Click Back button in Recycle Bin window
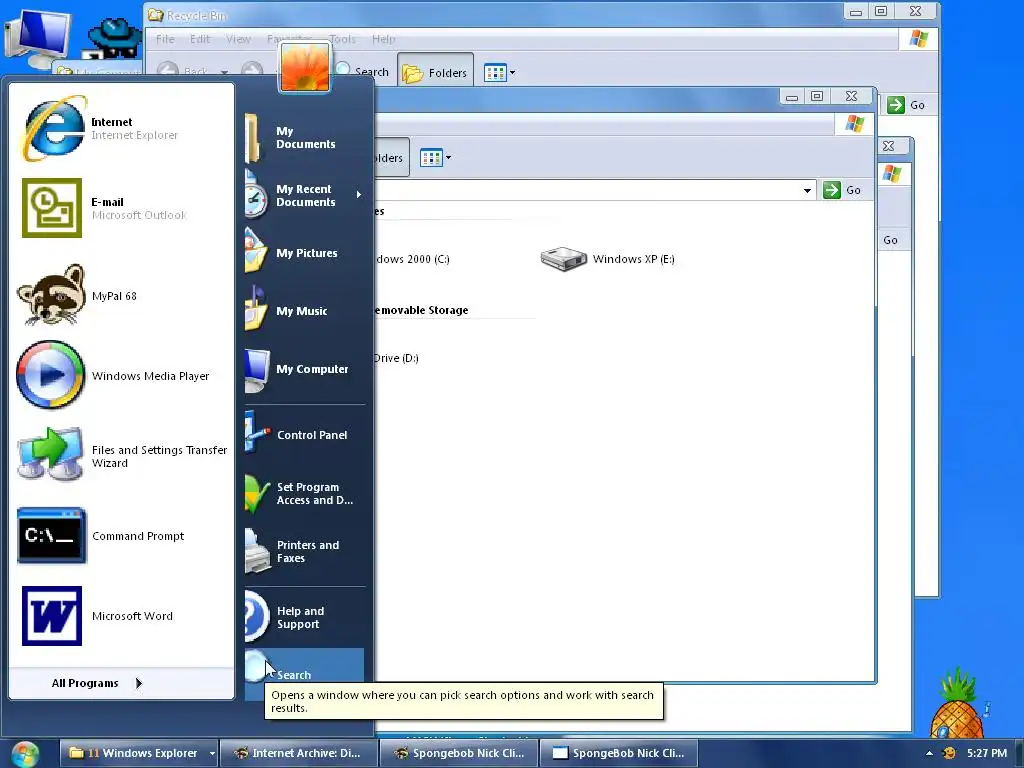 pos(184,70)
